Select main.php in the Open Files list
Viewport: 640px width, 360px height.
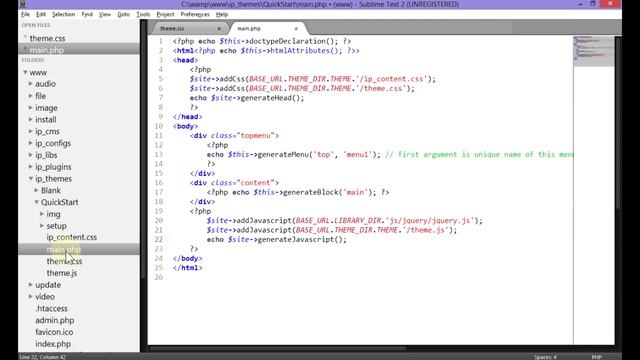coord(47,50)
